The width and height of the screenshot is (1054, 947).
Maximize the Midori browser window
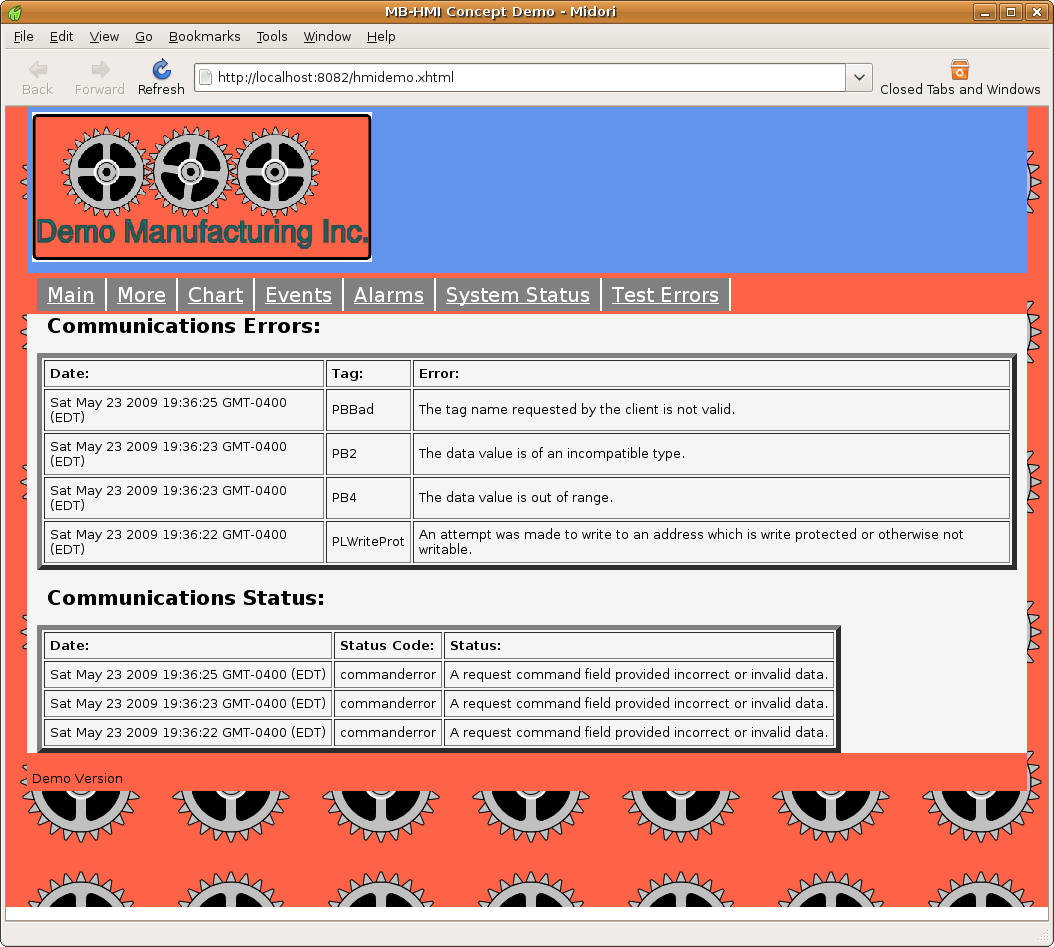(1011, 12)
